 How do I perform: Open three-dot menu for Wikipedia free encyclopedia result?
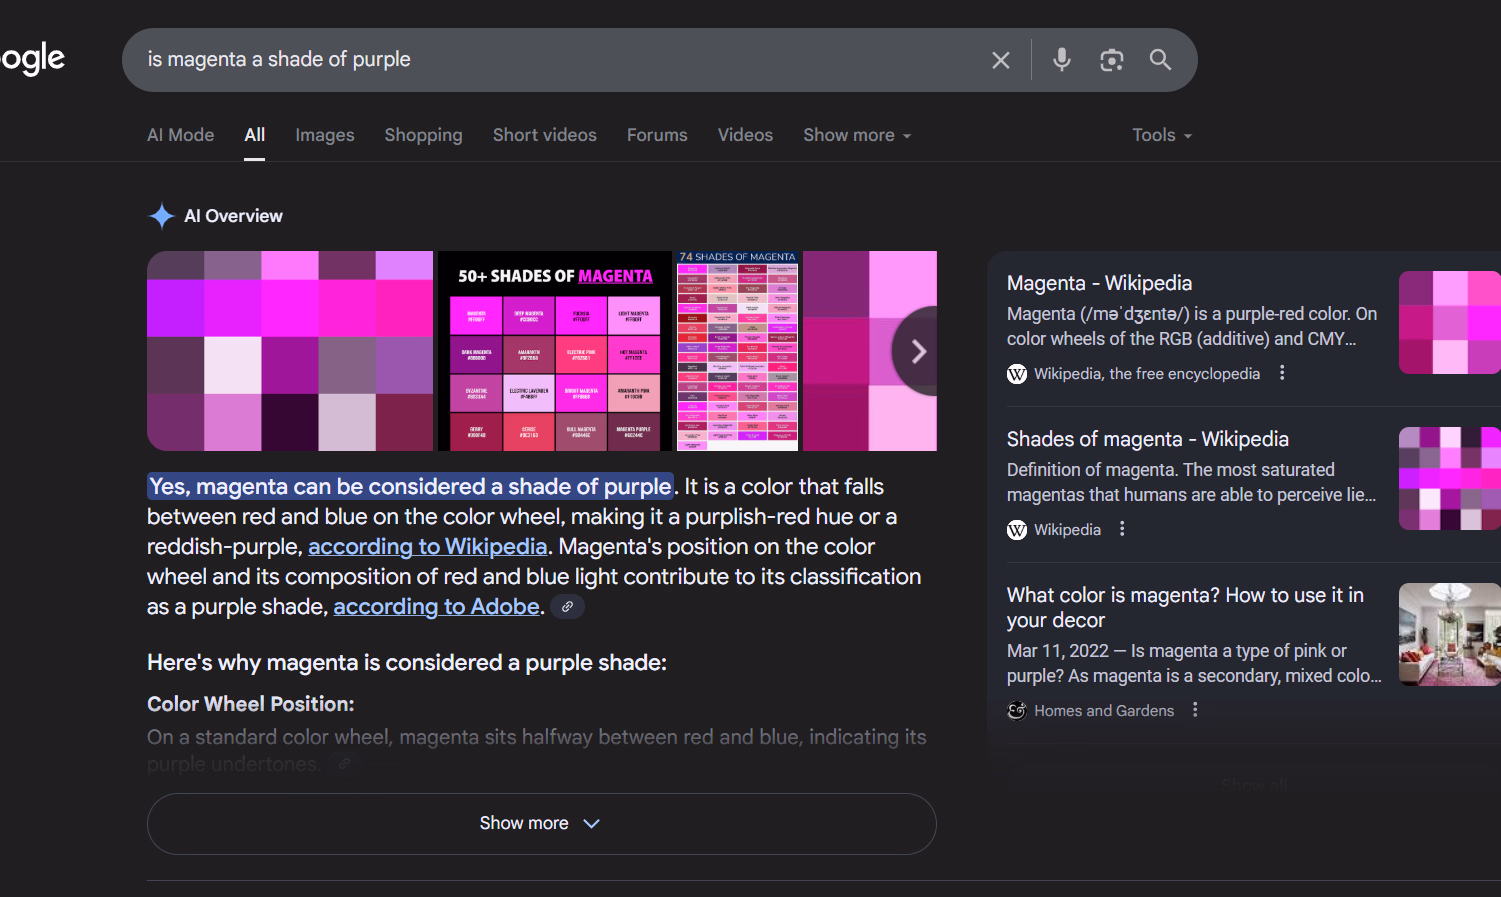1282,373
